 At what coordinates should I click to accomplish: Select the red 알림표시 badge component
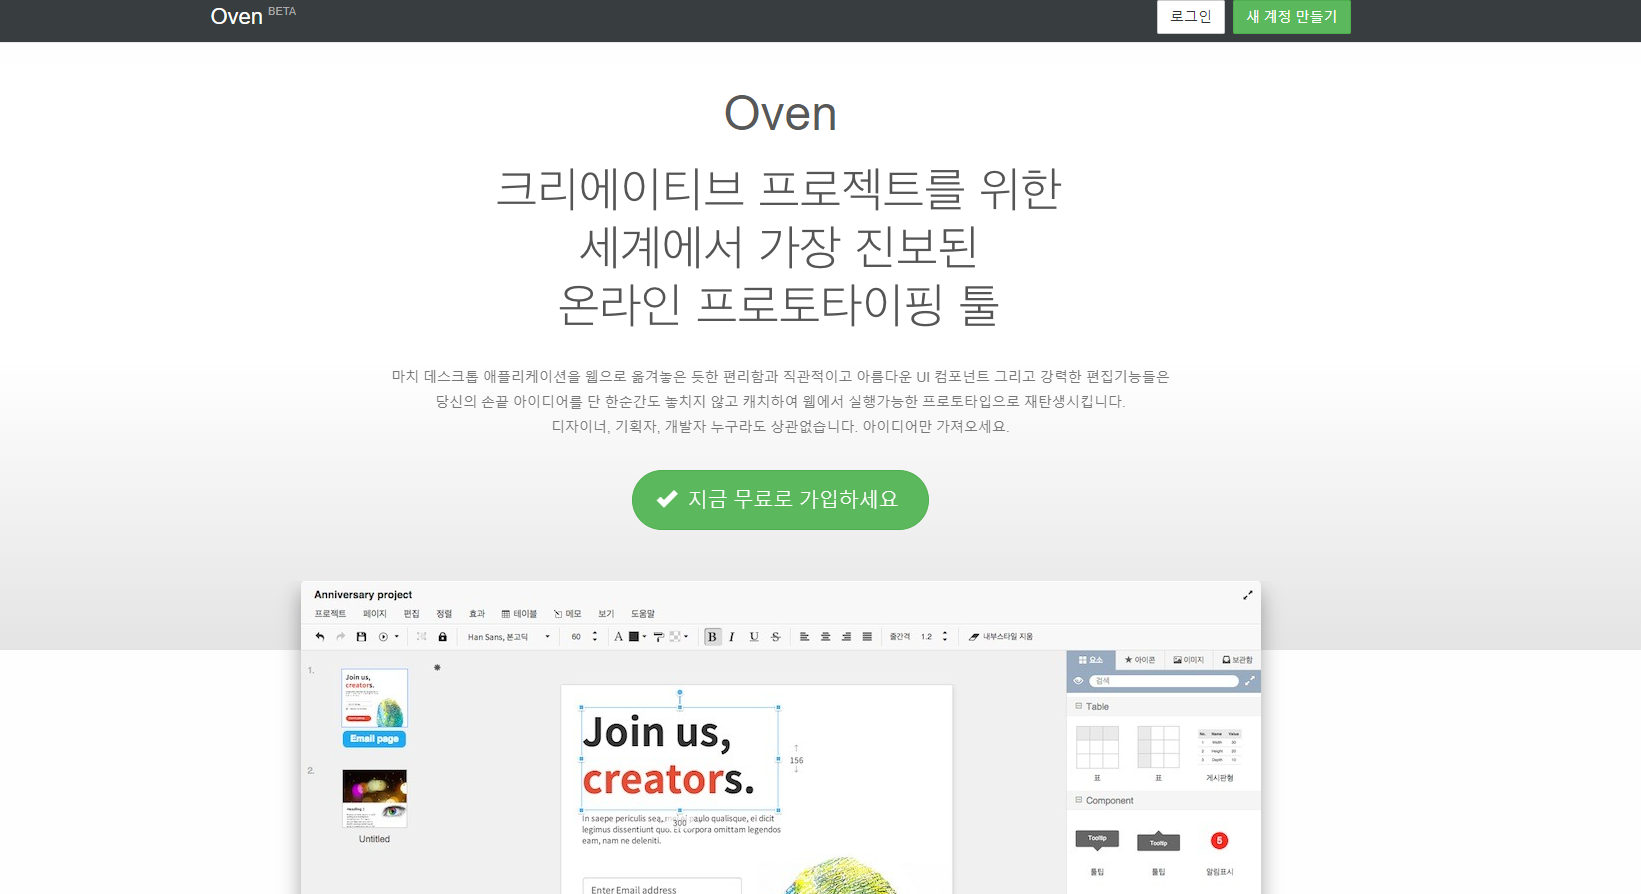pos(1219,840)
